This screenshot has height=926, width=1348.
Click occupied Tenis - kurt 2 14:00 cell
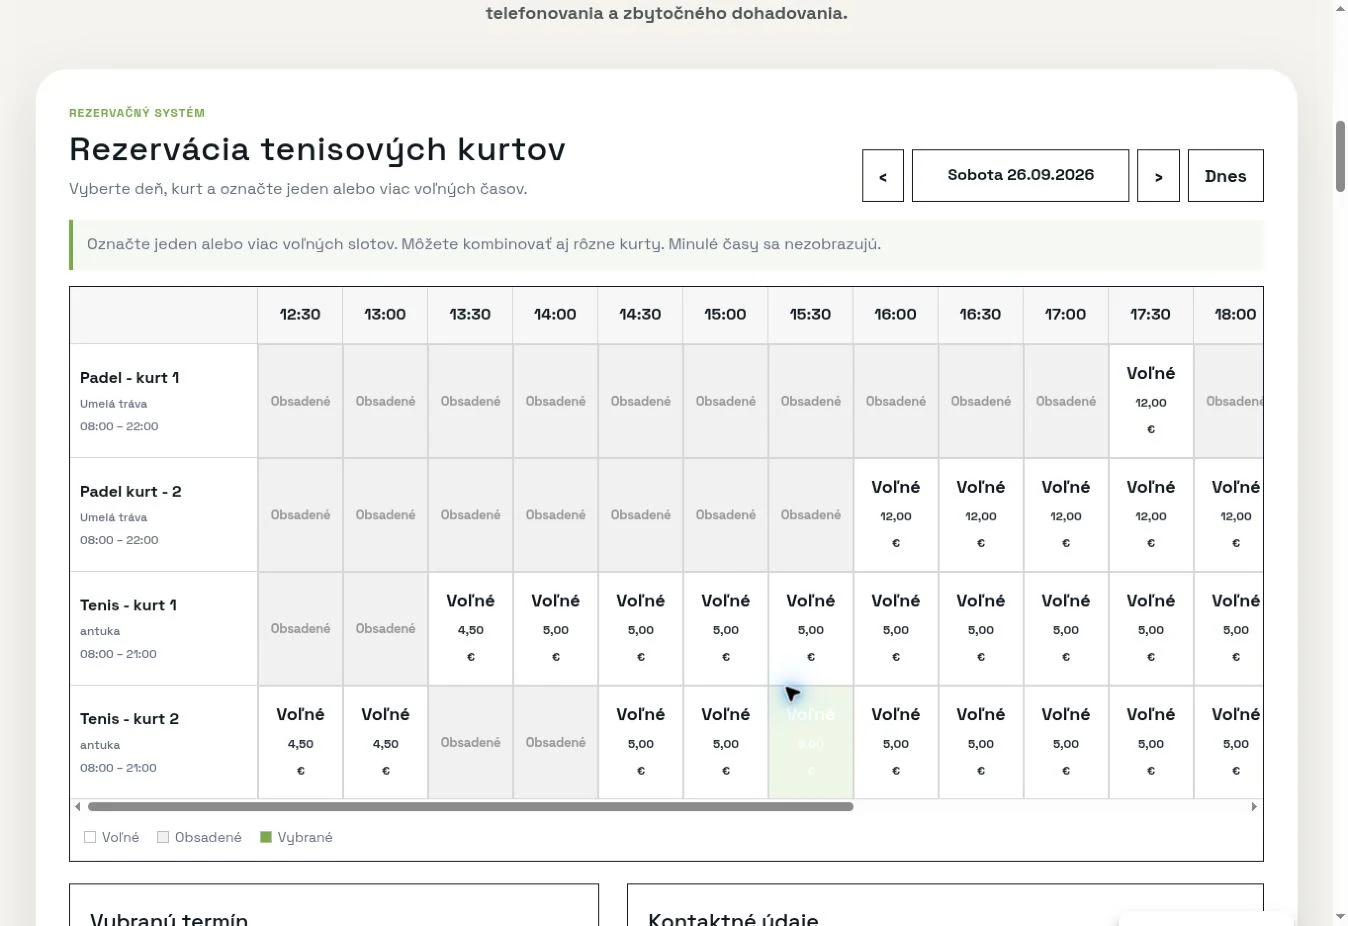point(556,743)
